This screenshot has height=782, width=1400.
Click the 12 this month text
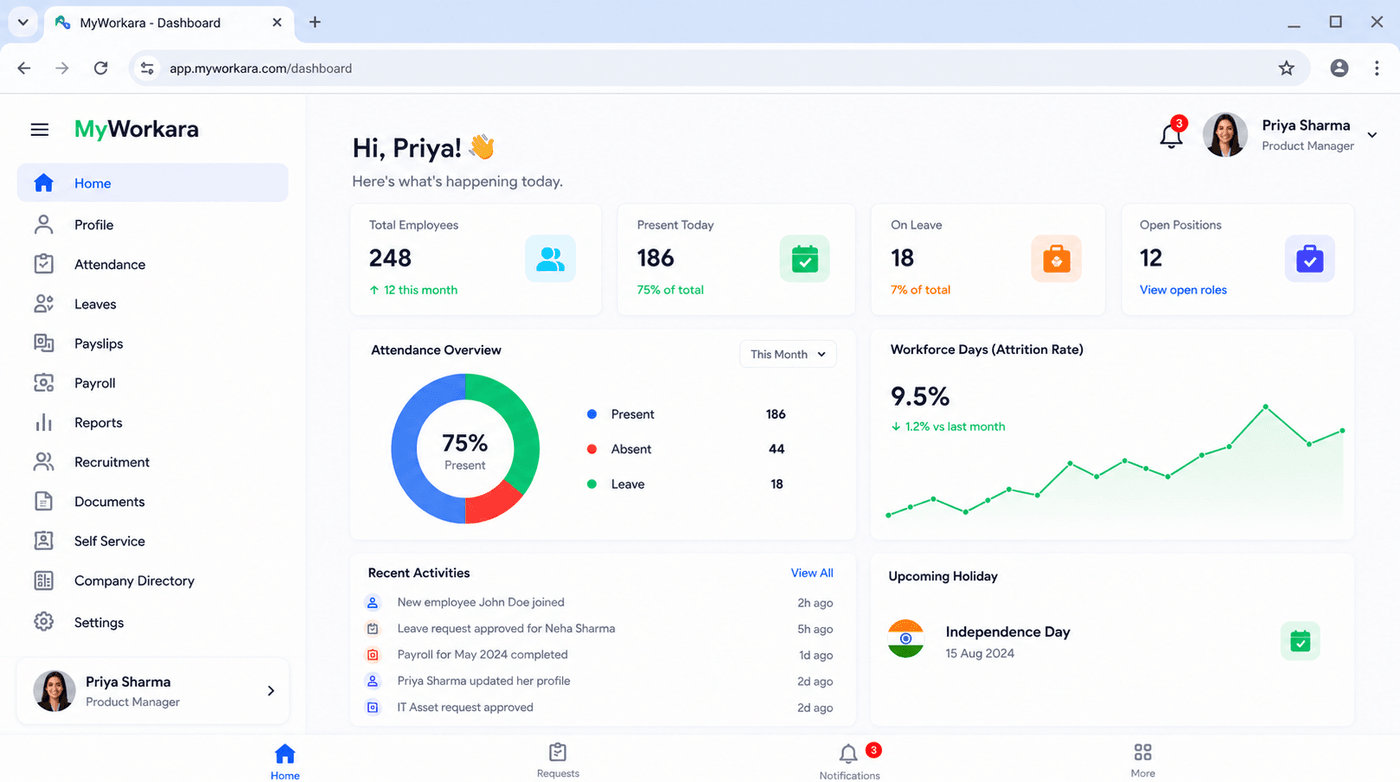coord(421,290)
